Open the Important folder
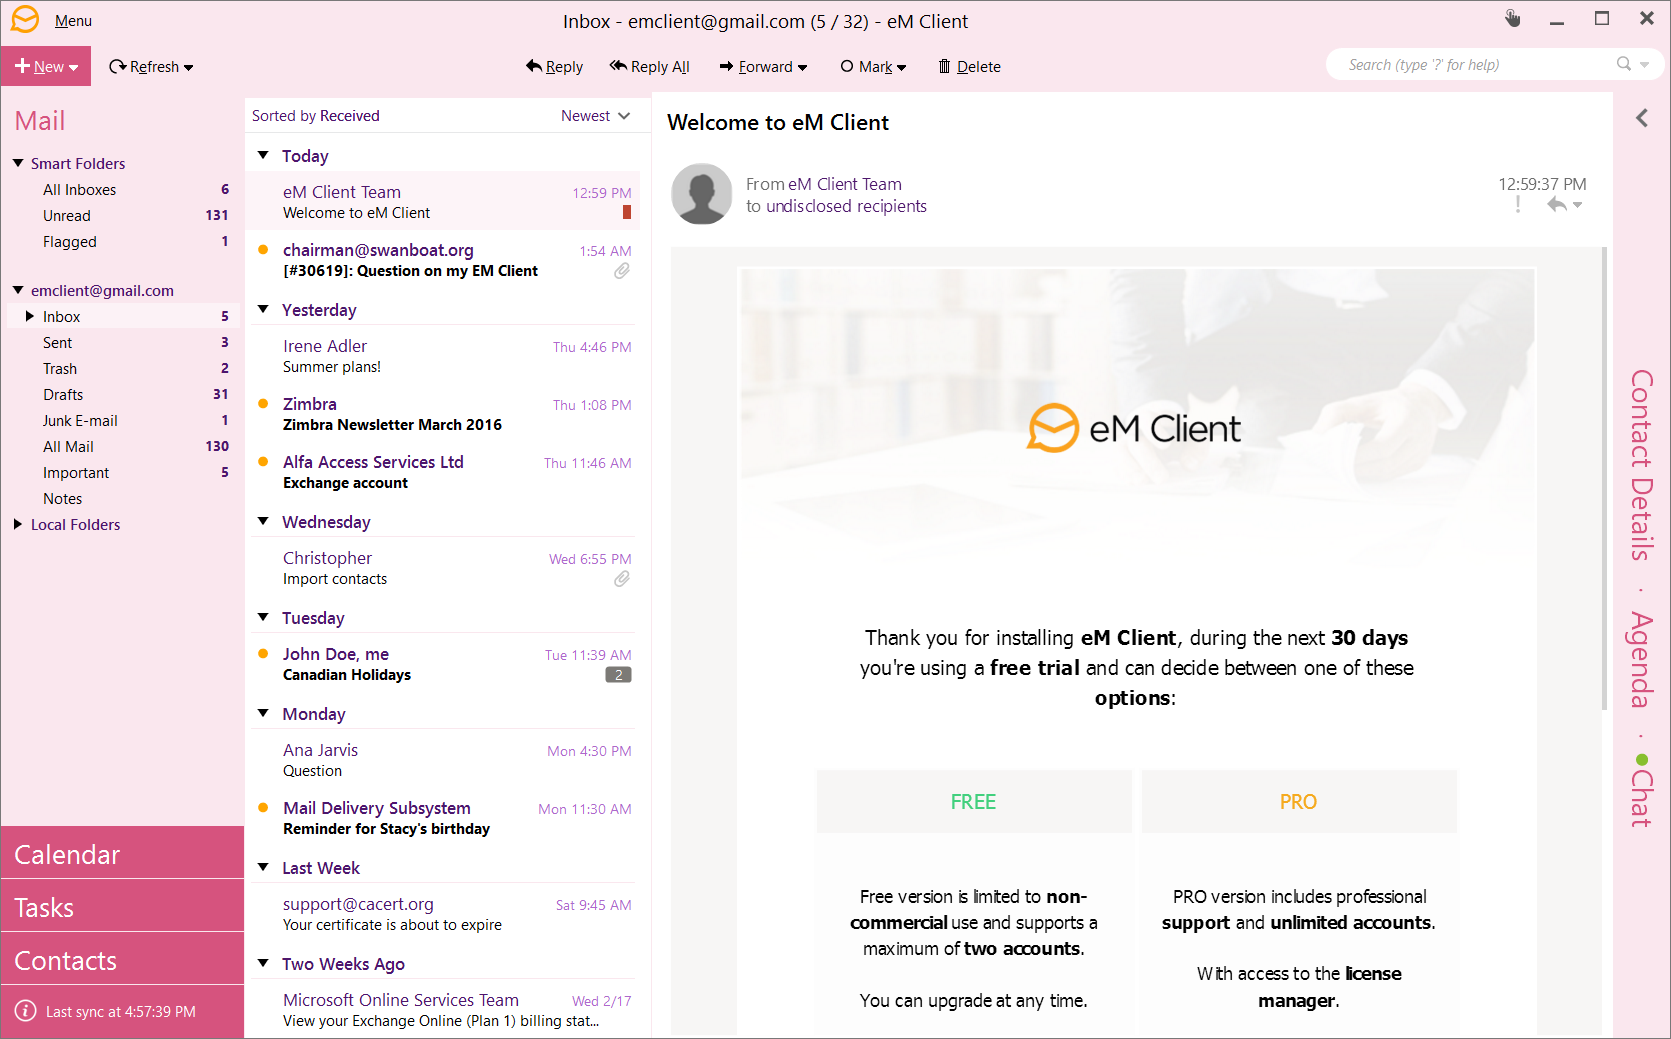 pos(123,473)
